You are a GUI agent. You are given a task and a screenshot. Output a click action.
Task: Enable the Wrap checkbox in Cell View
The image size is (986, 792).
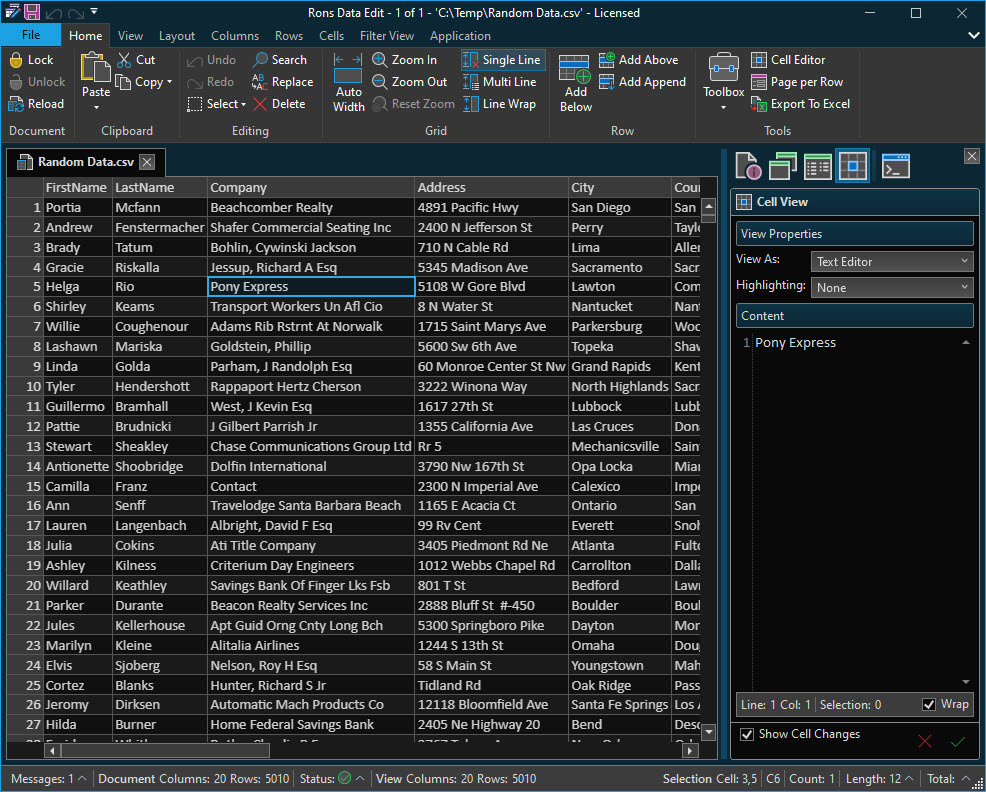click(926, 704)
